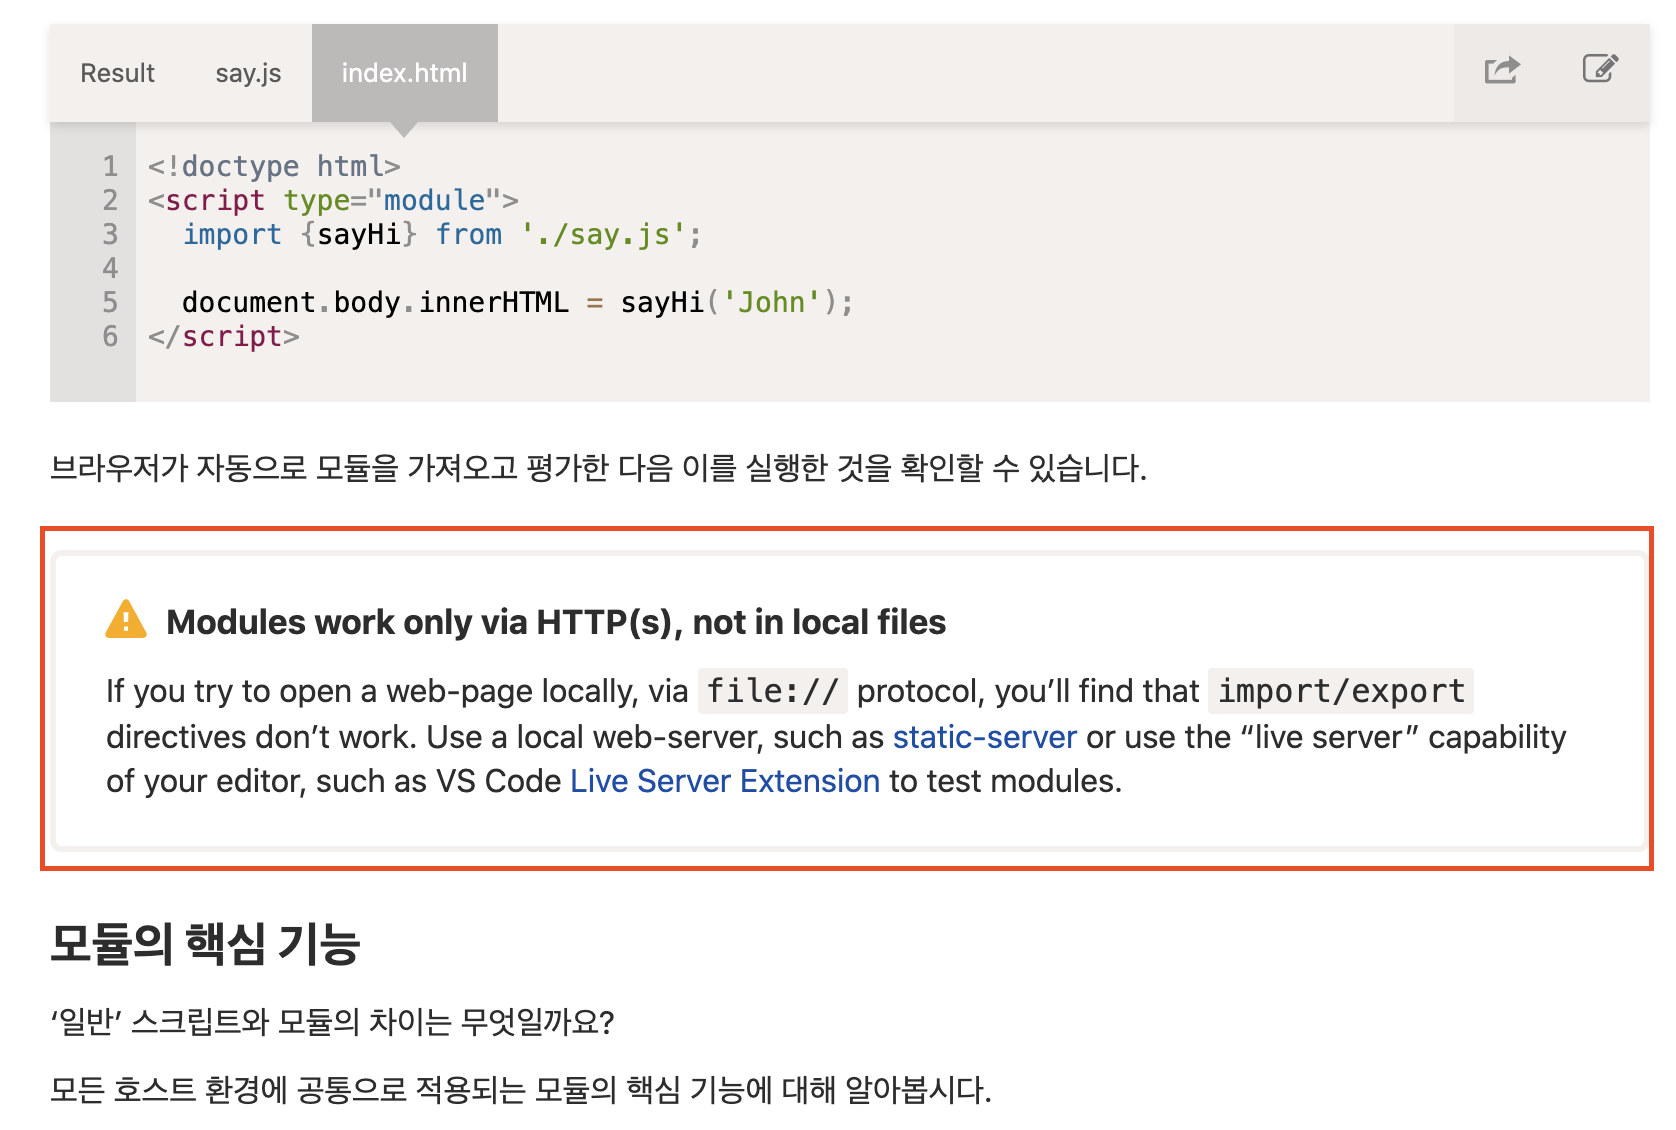Click the code line importing sayHi
1676x1130 pixels.
[442, 234]
